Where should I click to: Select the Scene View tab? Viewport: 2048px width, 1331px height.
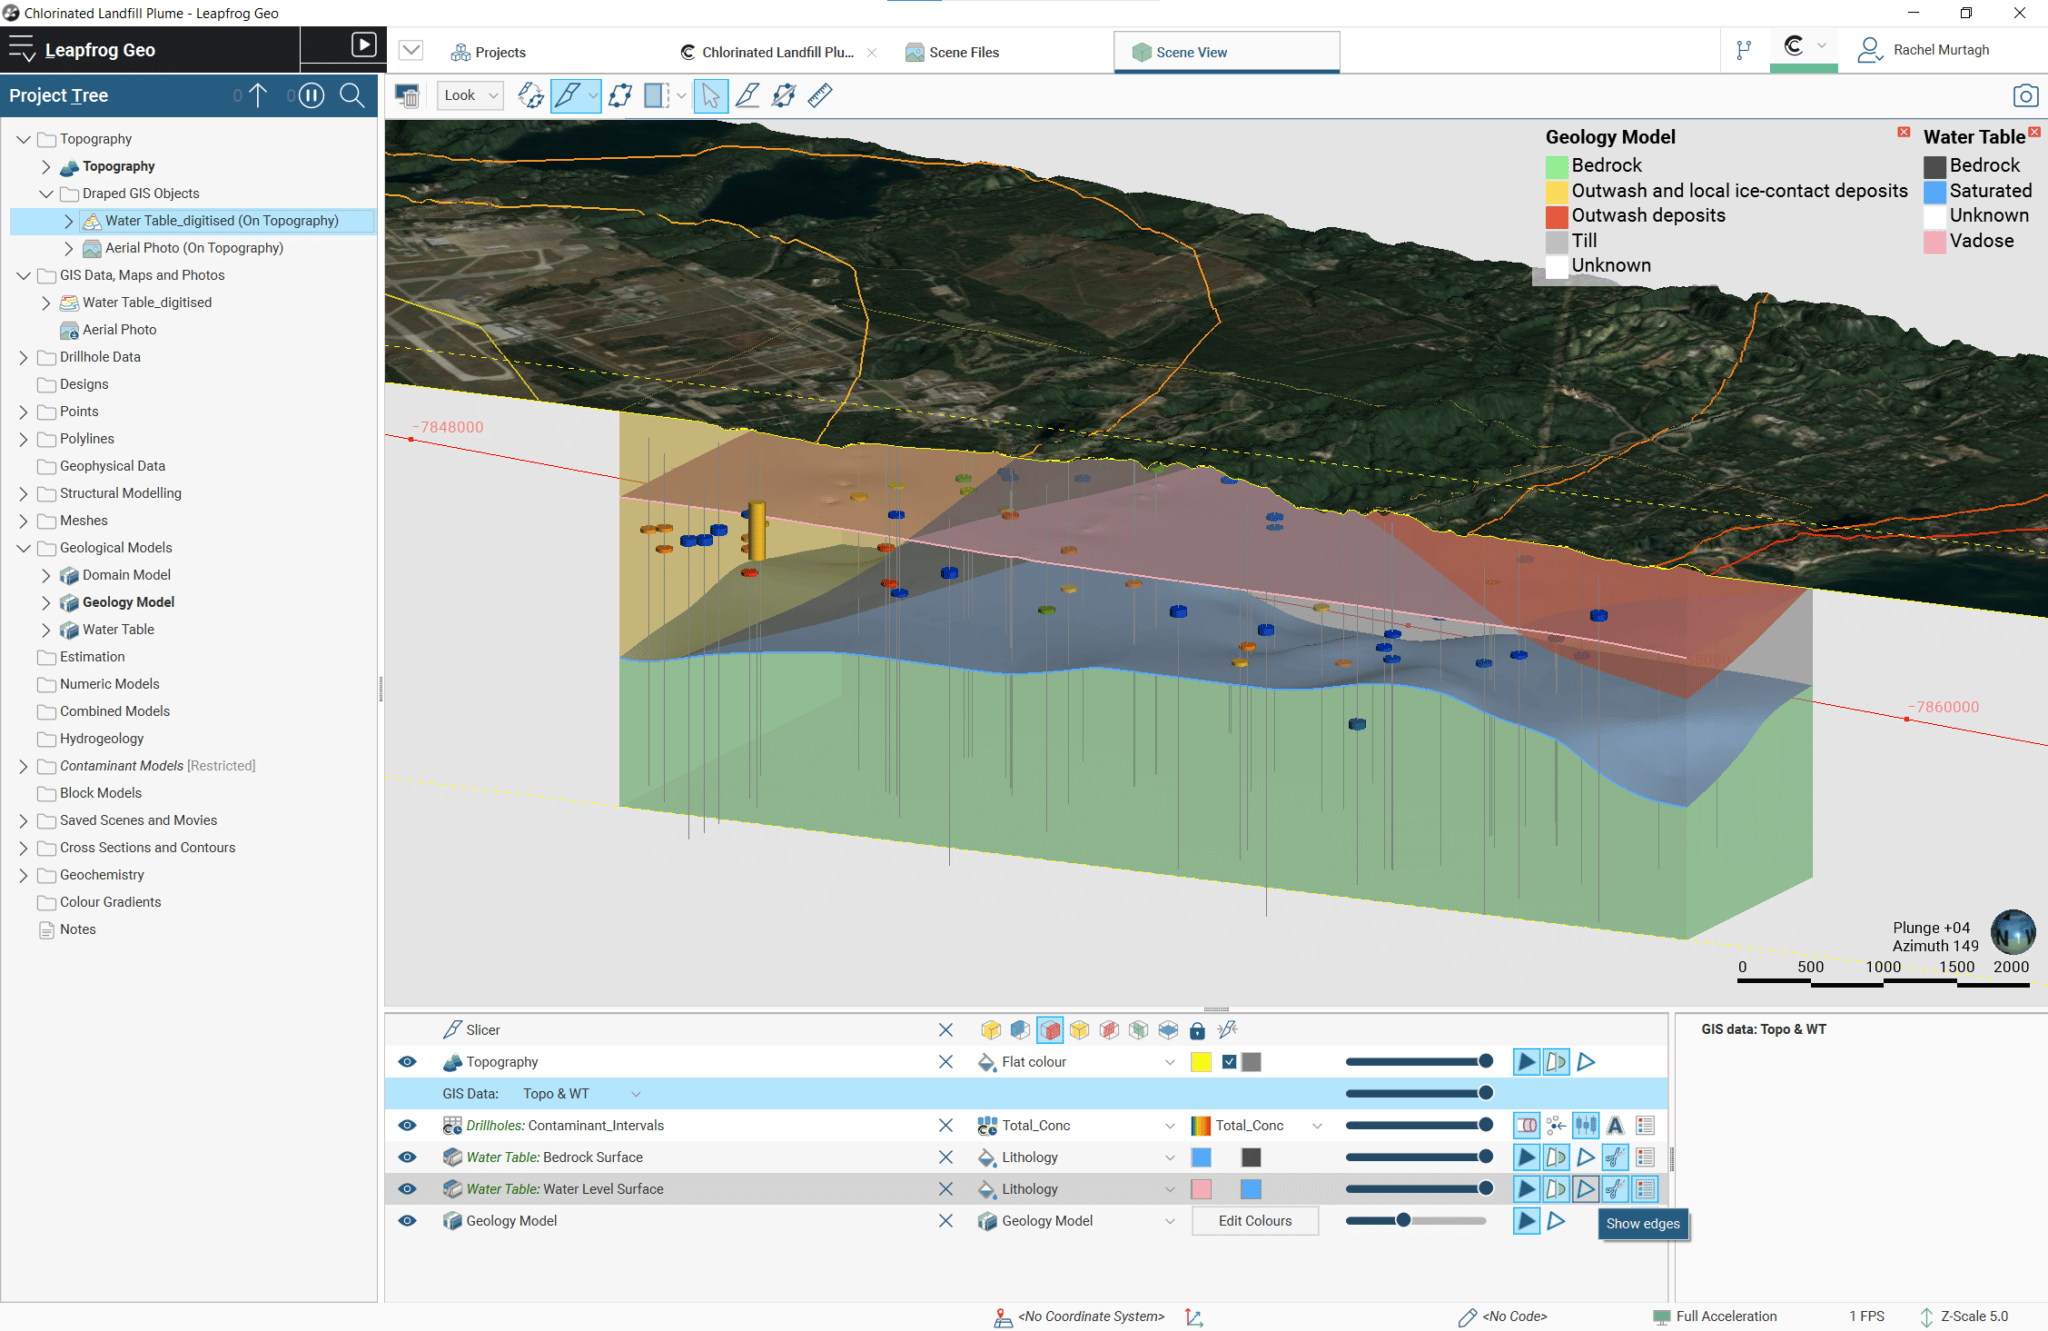[x=1226, y=52]
